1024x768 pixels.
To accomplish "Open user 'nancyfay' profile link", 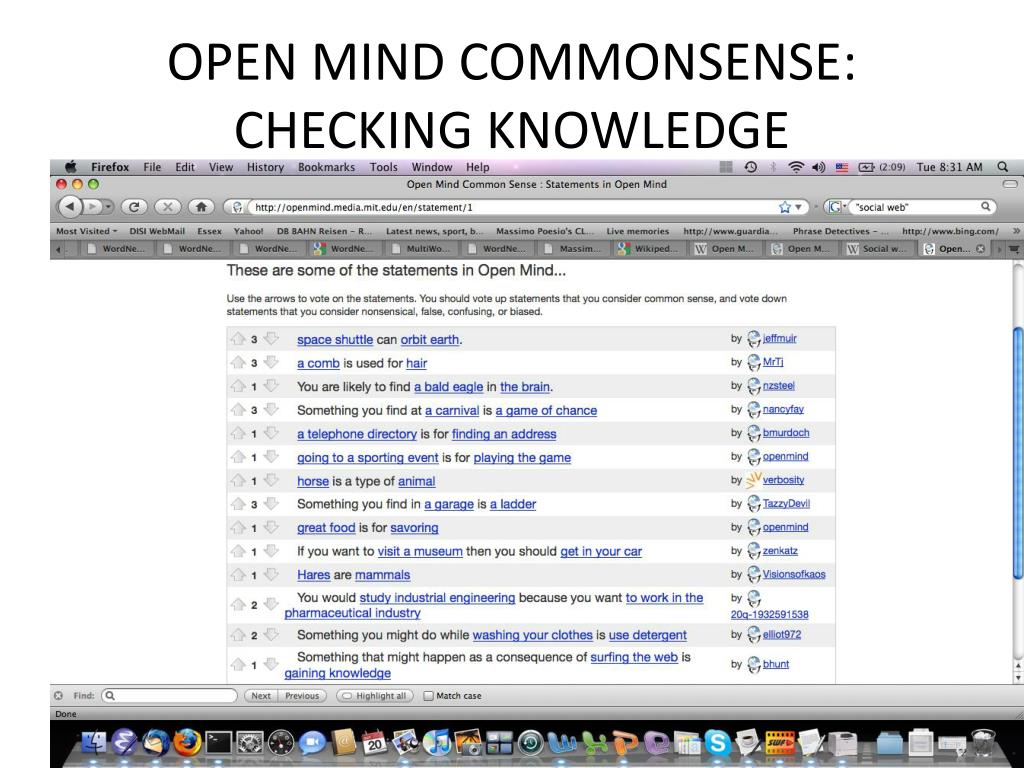I will [x=783, y=409].
